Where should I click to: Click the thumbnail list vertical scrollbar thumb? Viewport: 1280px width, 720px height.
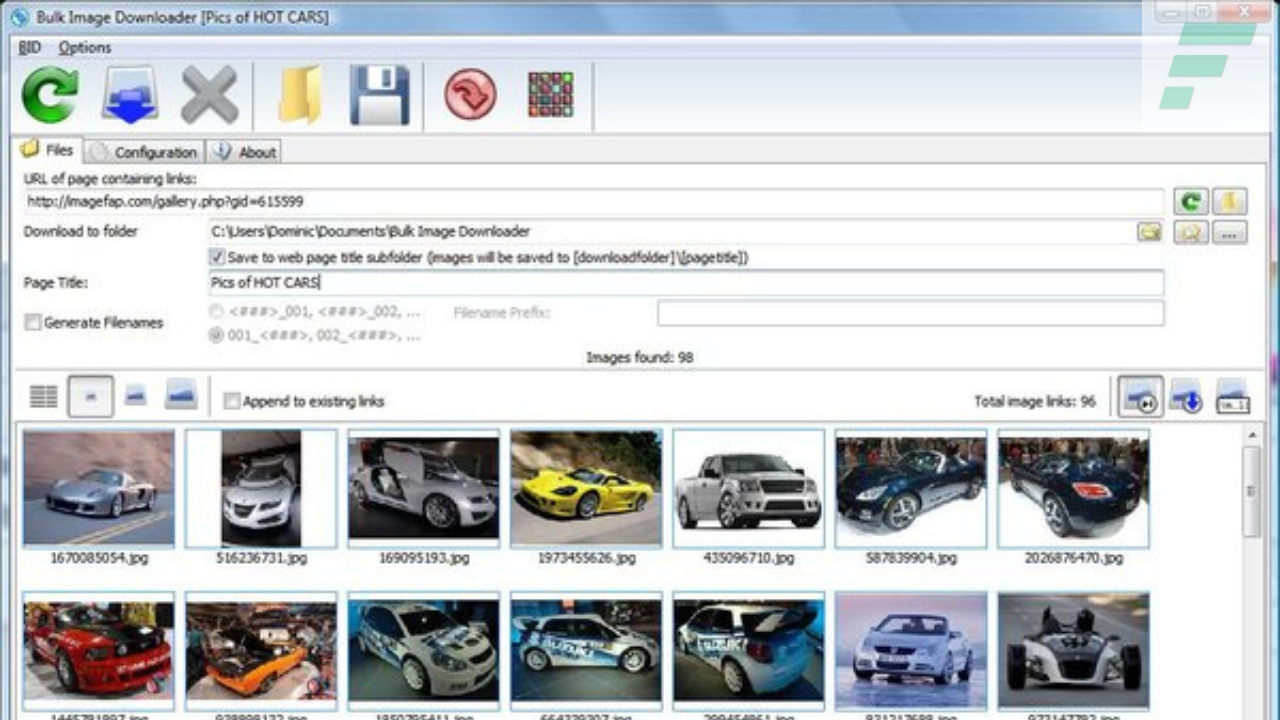1251,492
